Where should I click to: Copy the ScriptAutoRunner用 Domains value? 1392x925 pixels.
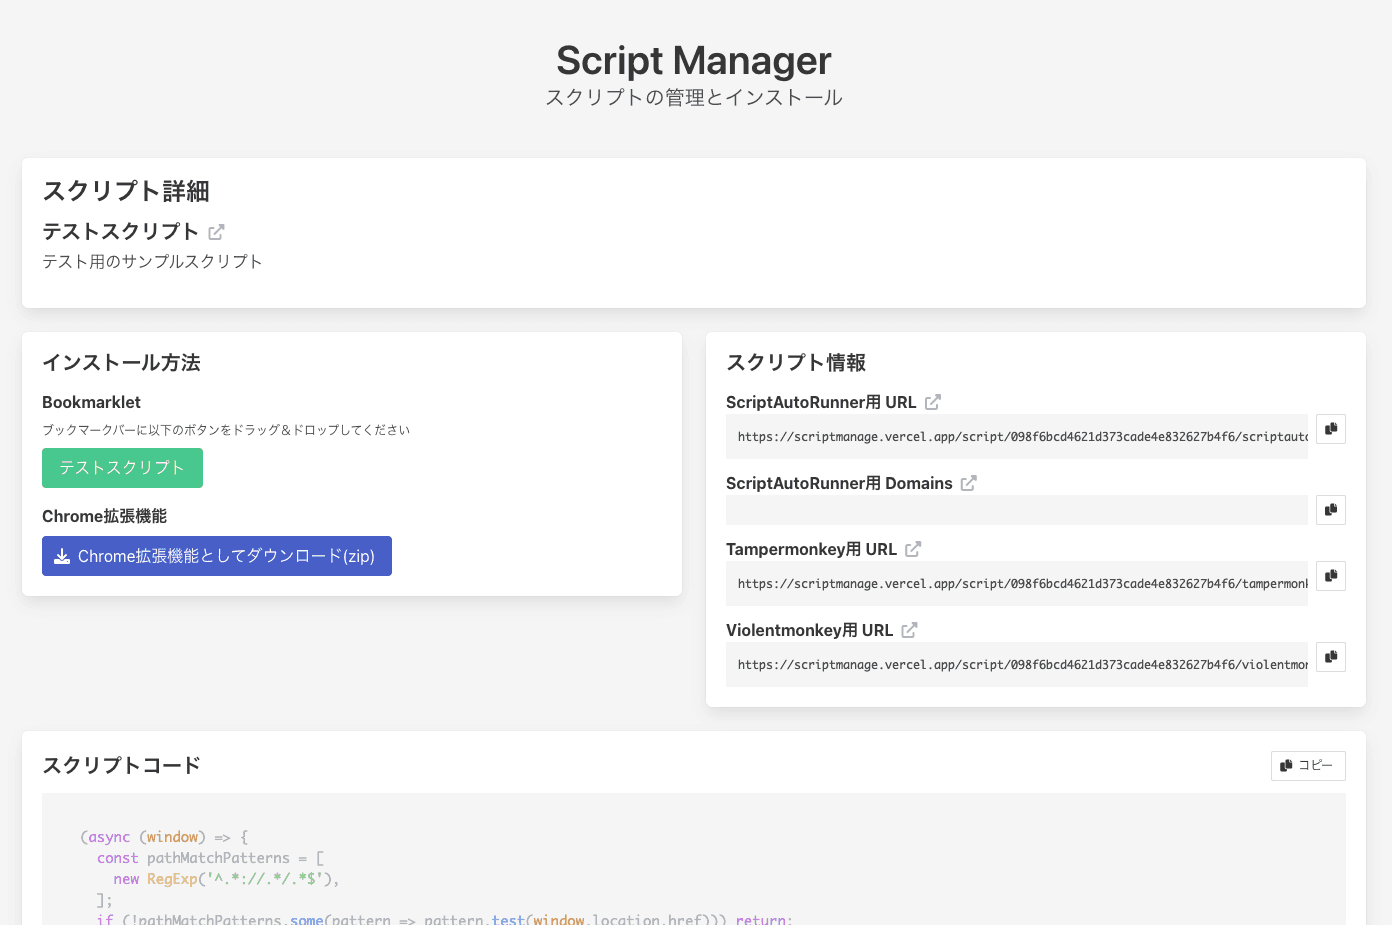pyautogui.click(x=1331, y=510)
